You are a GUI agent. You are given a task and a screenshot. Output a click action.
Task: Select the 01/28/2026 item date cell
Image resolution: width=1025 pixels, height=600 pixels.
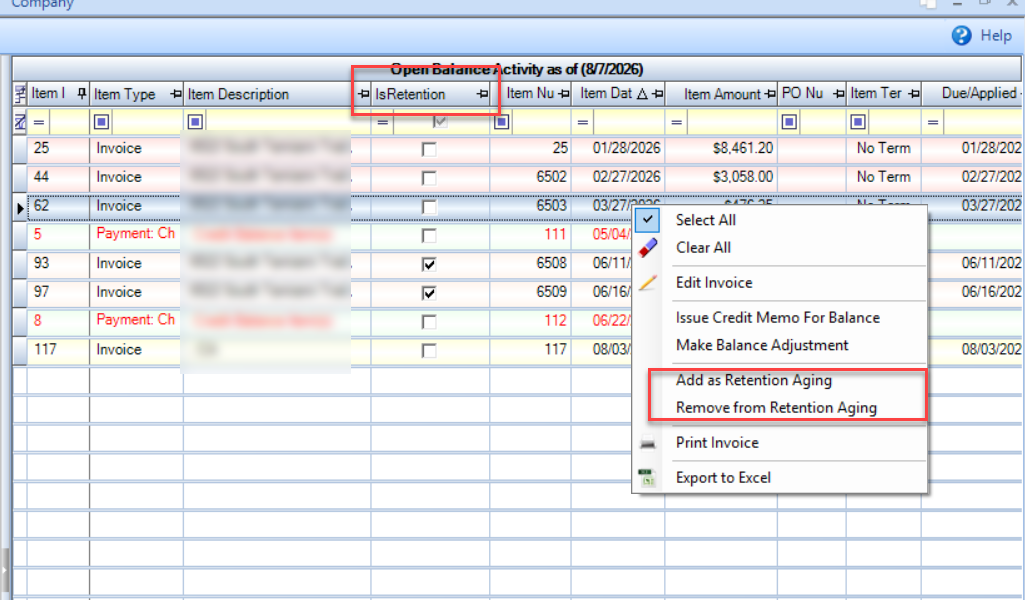point(618,148)
